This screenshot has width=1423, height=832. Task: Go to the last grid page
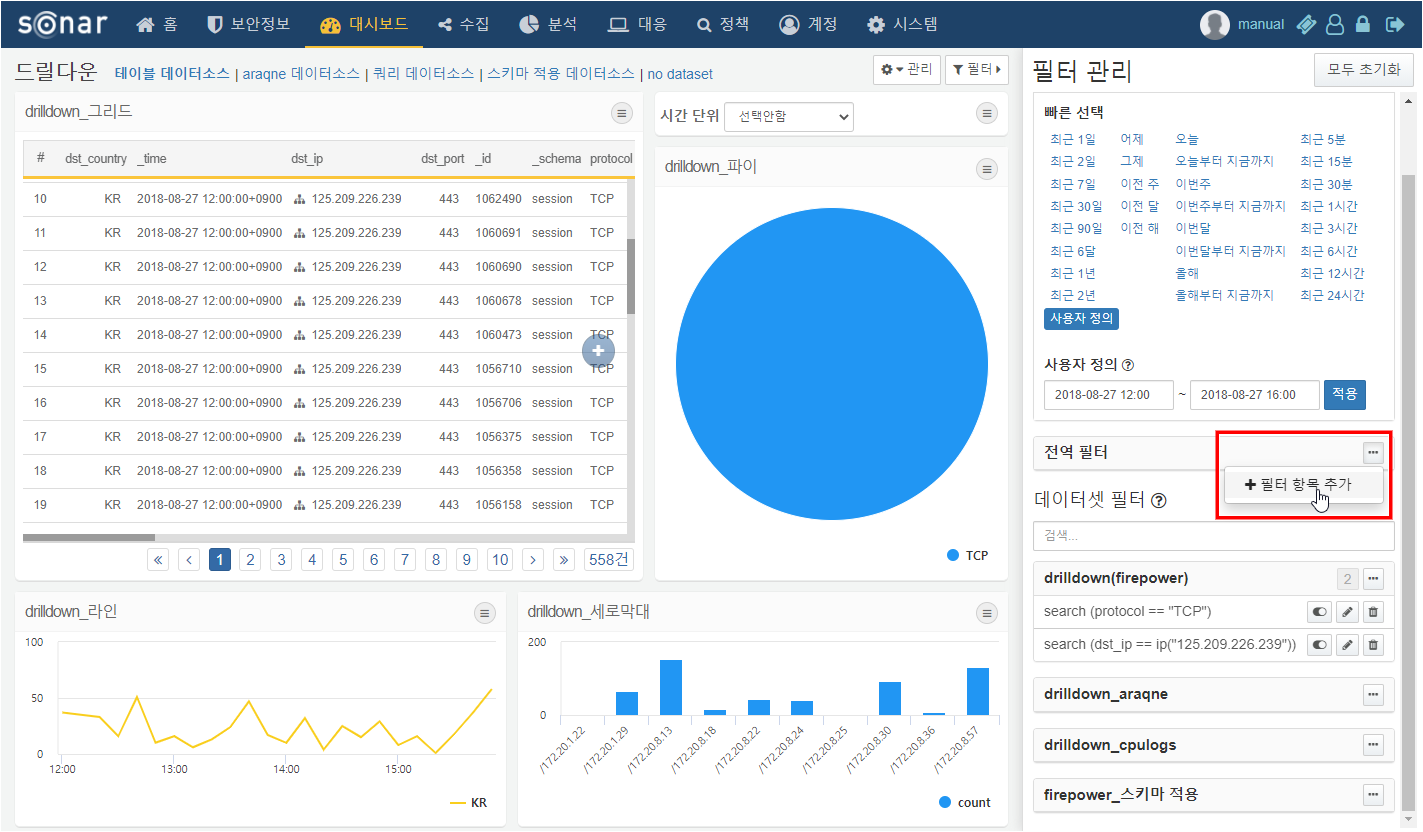pos(564,559)
